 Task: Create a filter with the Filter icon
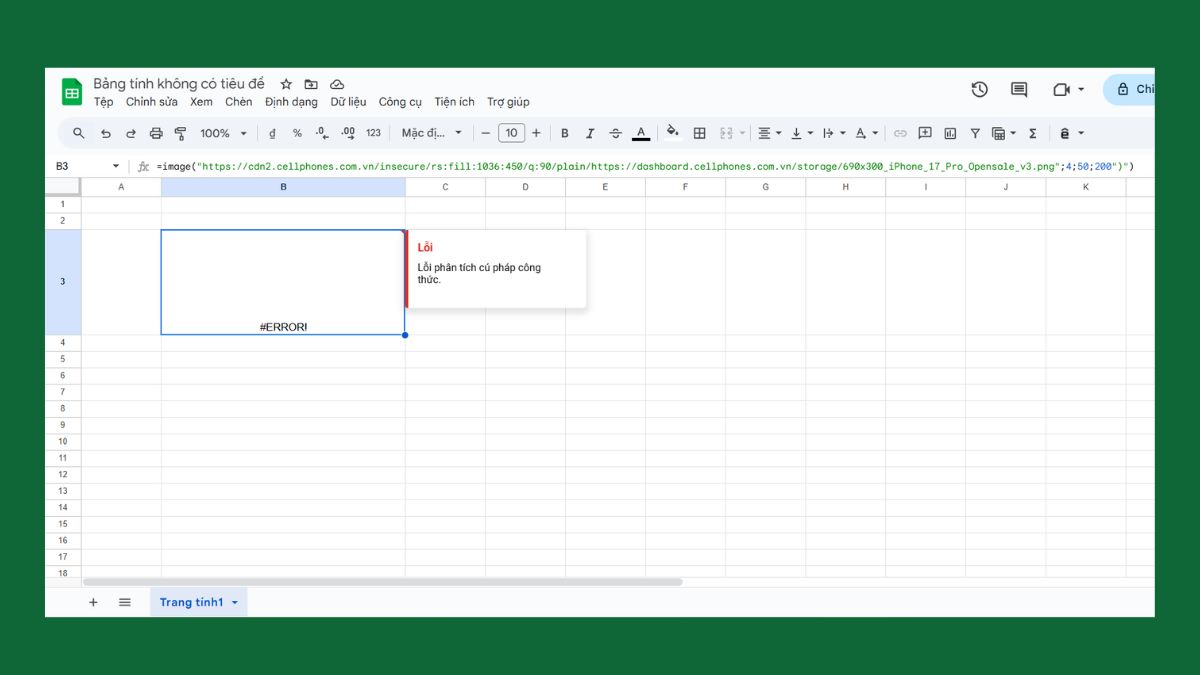coord(975,132)
